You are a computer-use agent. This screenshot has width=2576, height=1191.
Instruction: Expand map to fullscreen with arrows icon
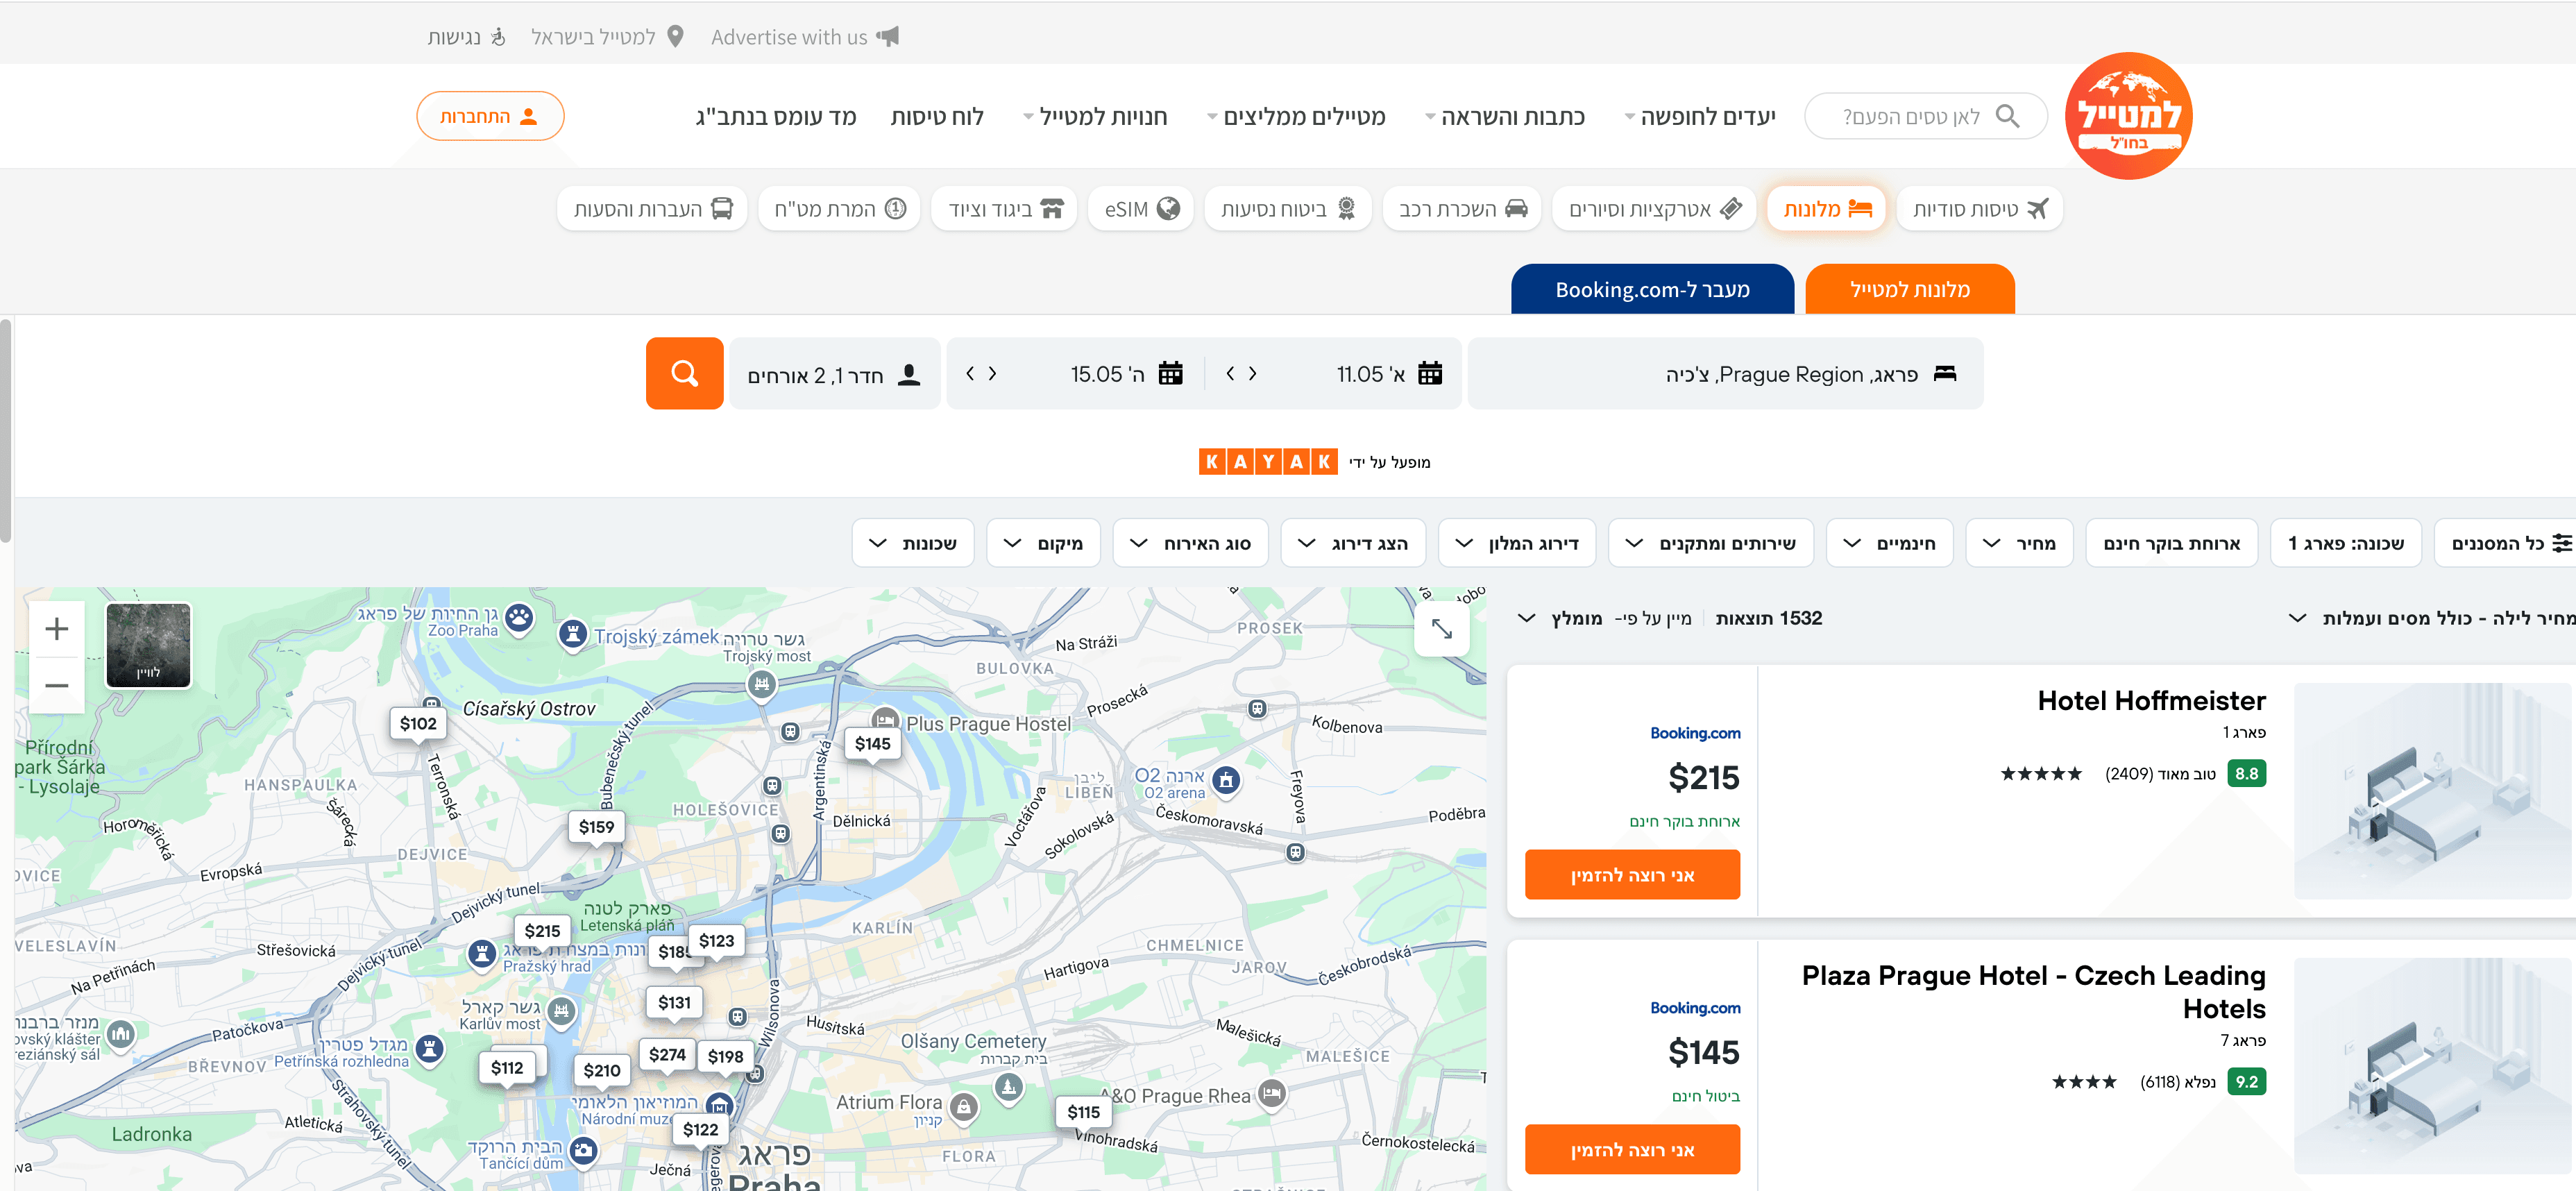coord(1441,629)
